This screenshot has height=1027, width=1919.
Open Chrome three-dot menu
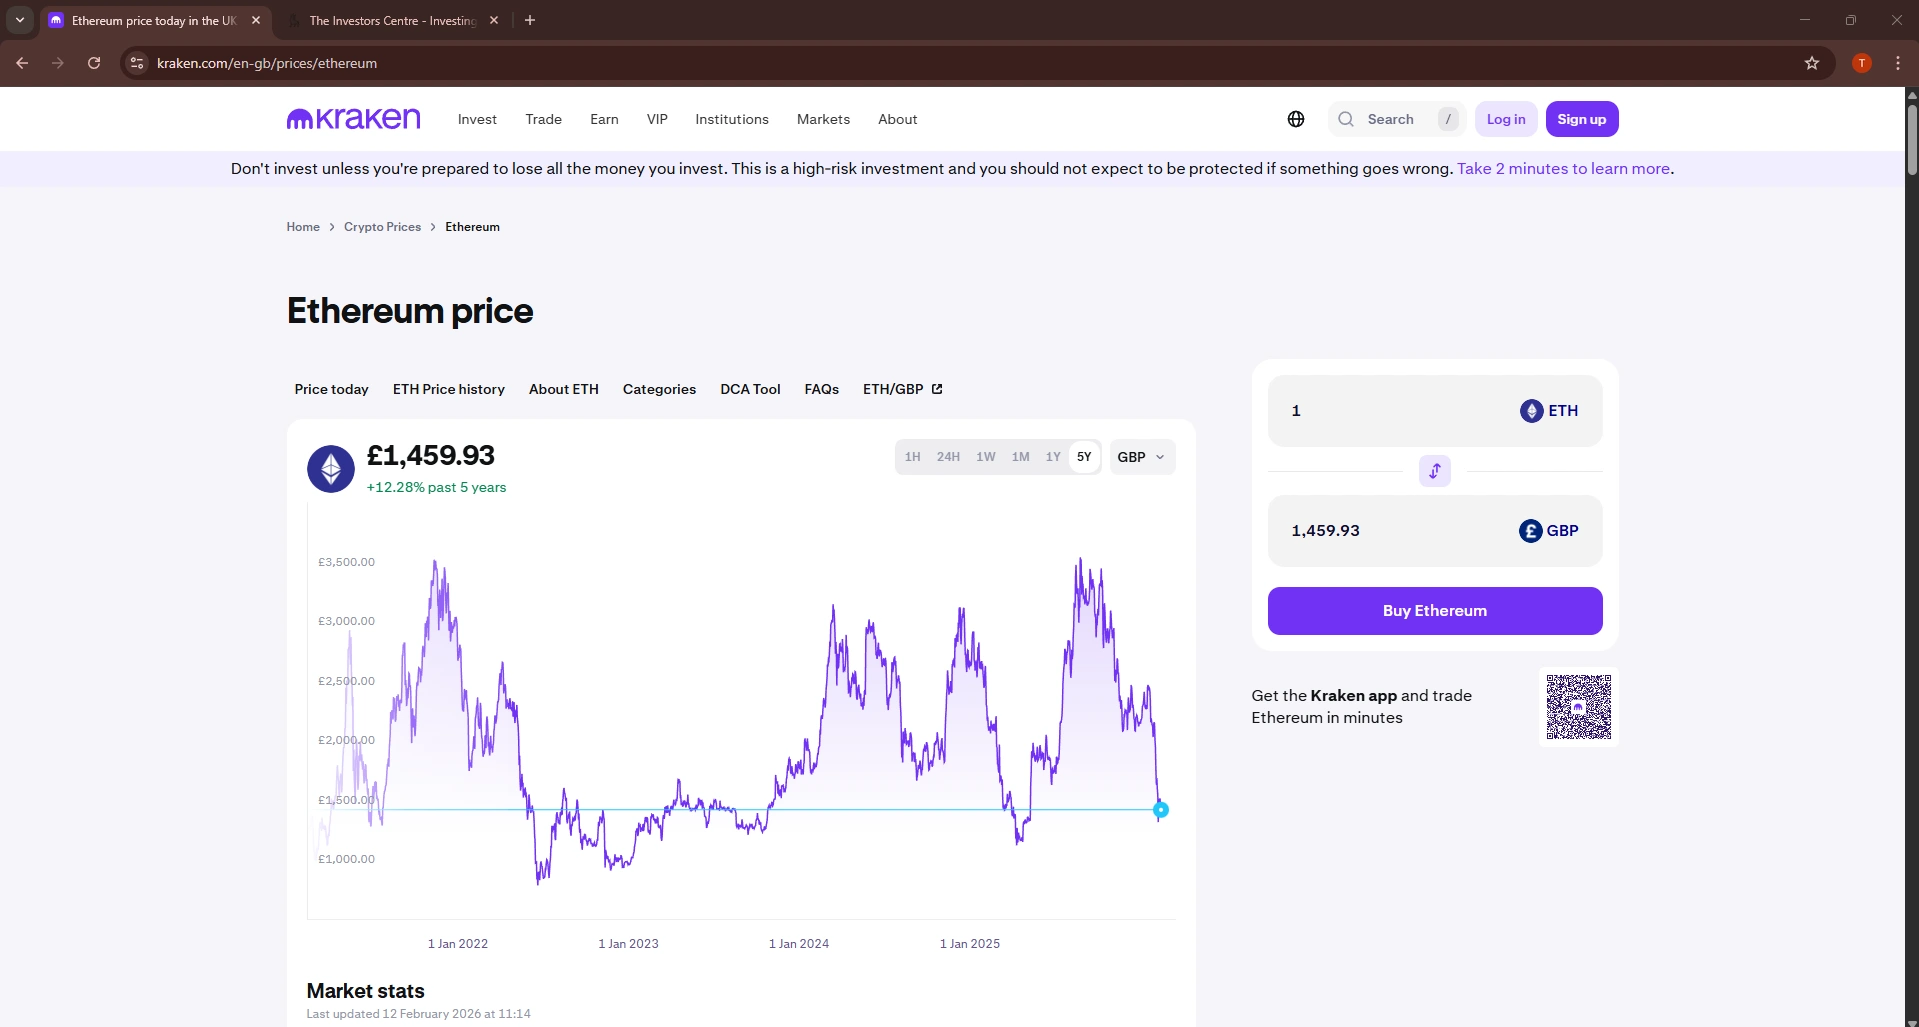click(x=1897, y=63)
